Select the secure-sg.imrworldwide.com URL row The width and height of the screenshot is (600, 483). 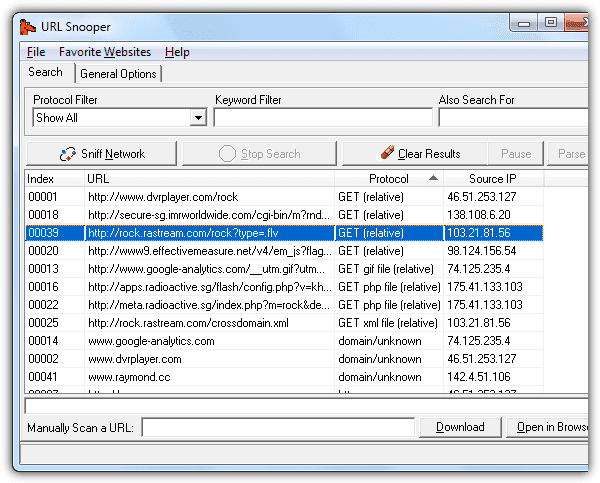(x=284, y=215)
